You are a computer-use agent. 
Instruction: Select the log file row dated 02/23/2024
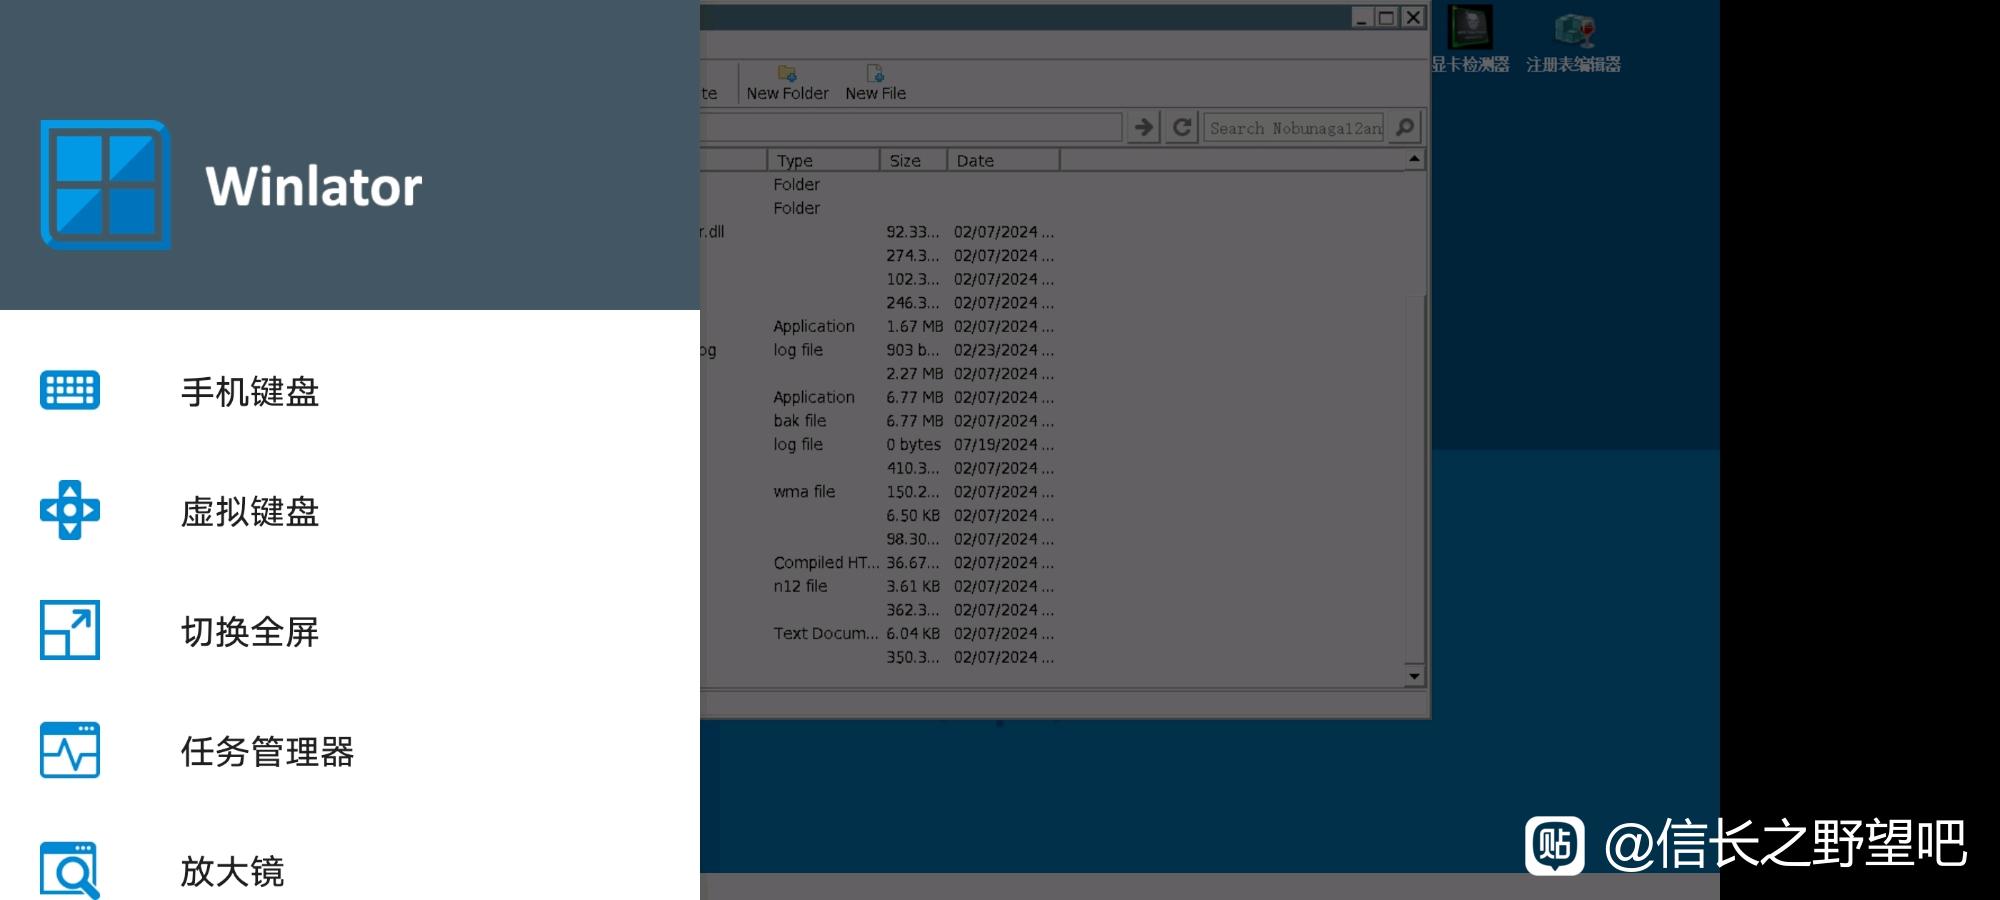click(1052, 350)
